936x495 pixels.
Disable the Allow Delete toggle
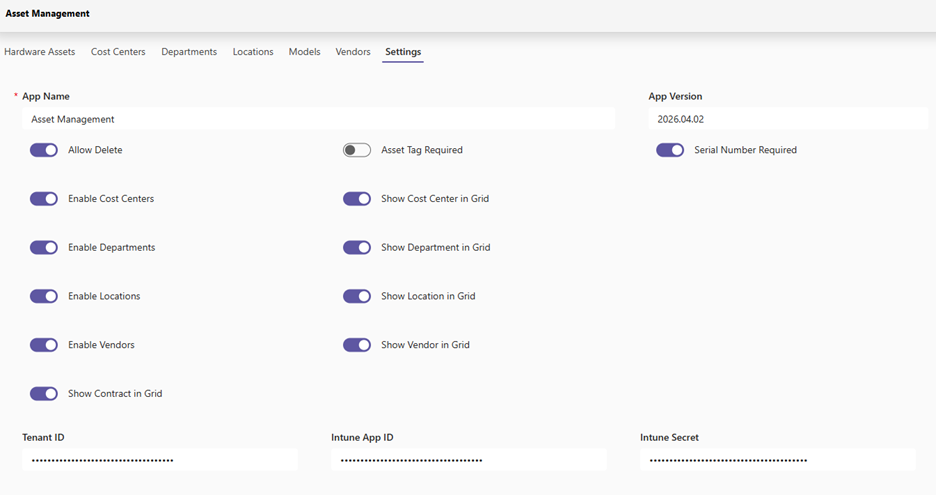pyautogui.click(x=44, y=150)
